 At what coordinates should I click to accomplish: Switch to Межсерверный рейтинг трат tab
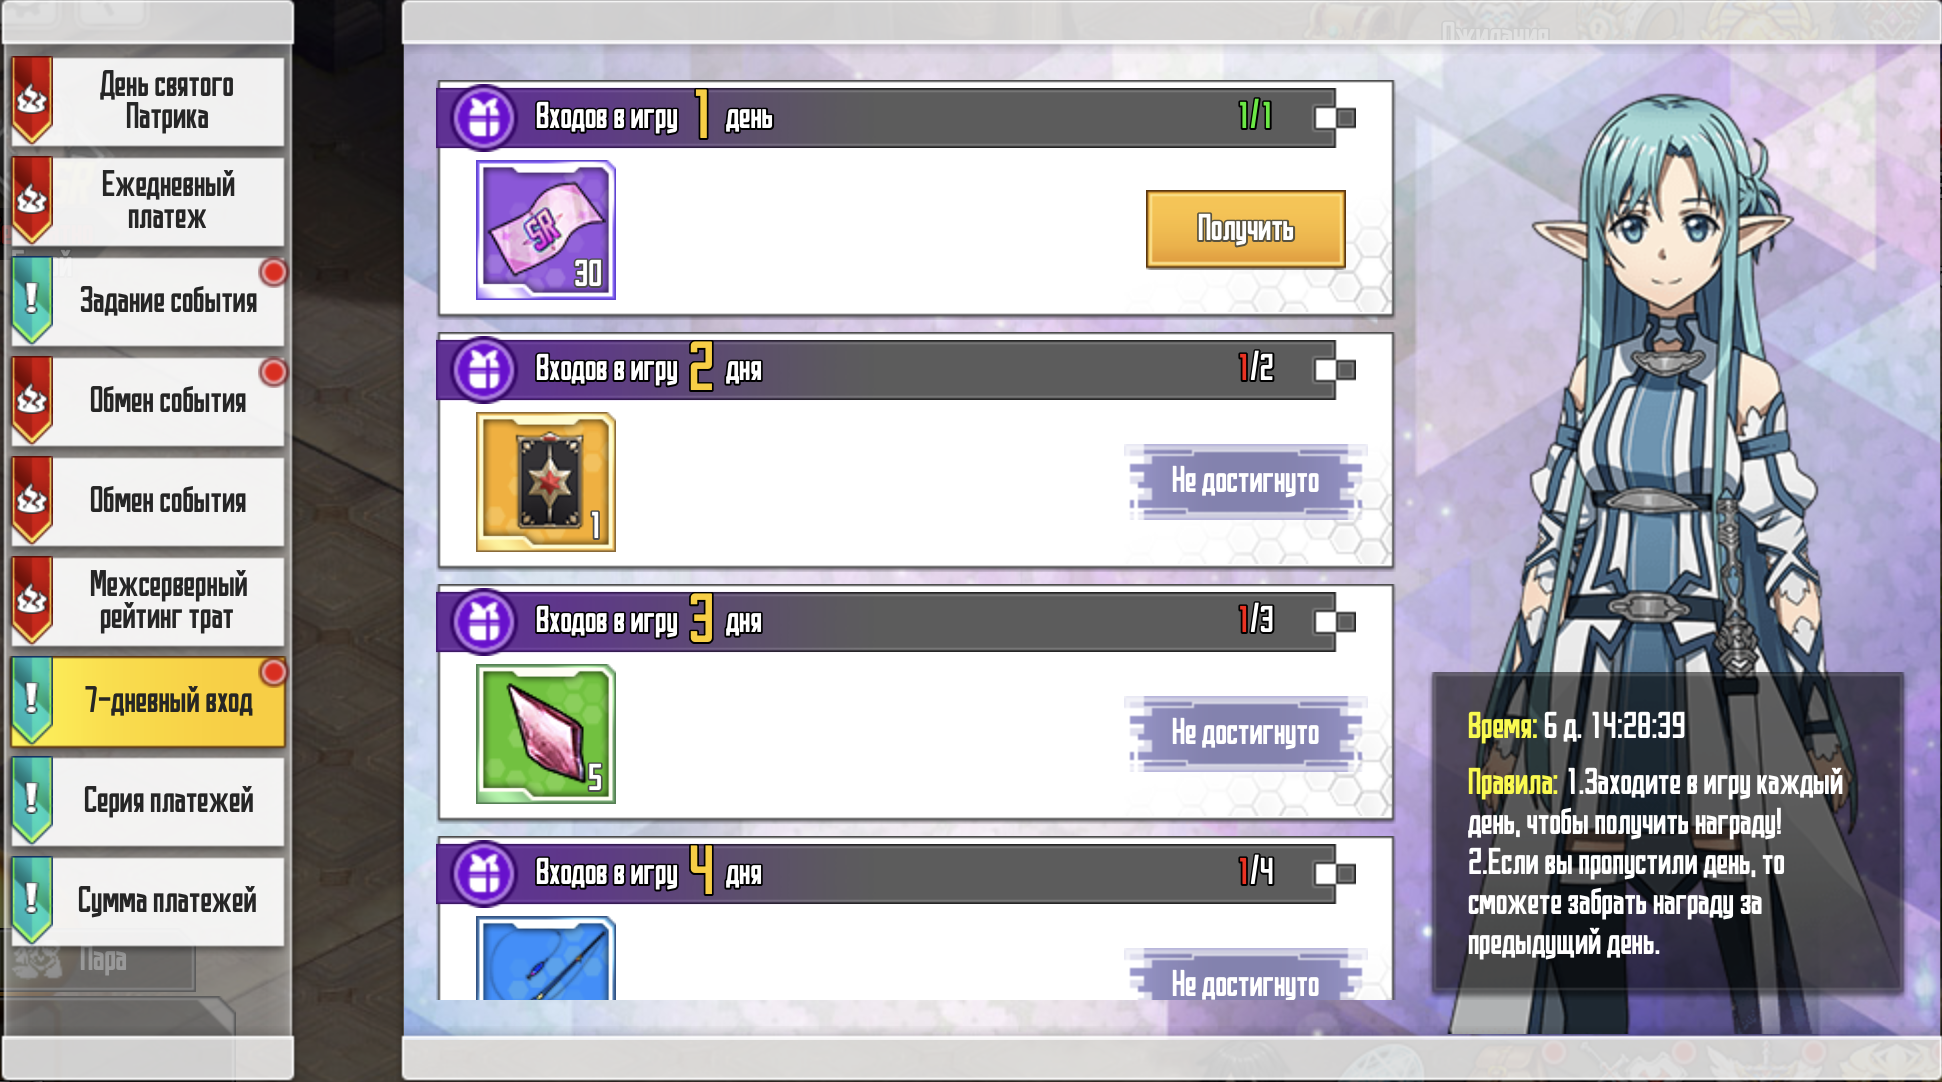click(148, 601)
